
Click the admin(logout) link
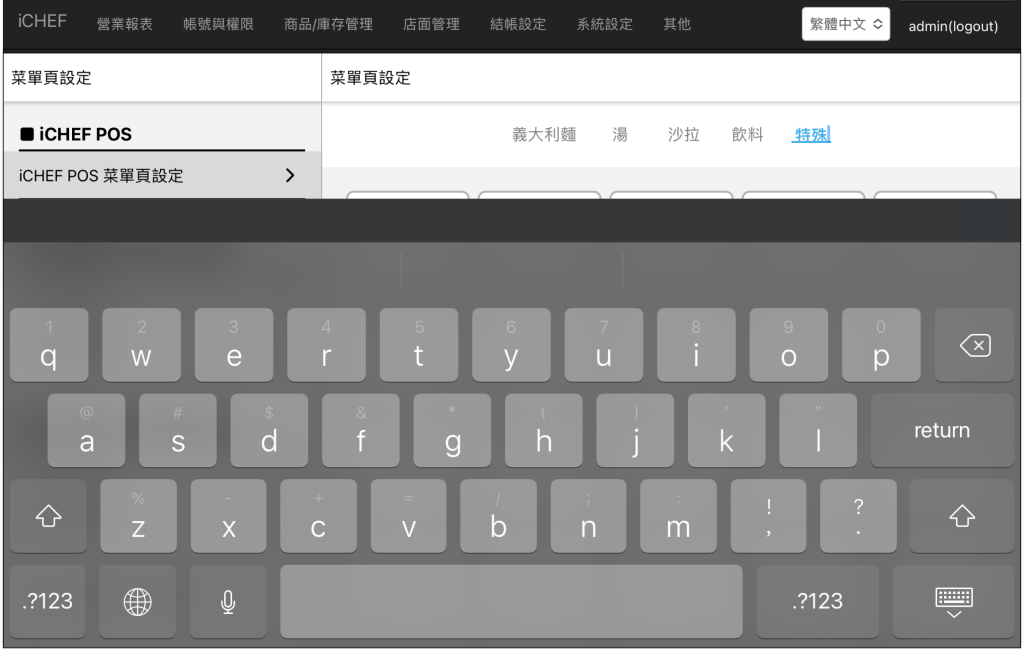[x=953, y=26]
